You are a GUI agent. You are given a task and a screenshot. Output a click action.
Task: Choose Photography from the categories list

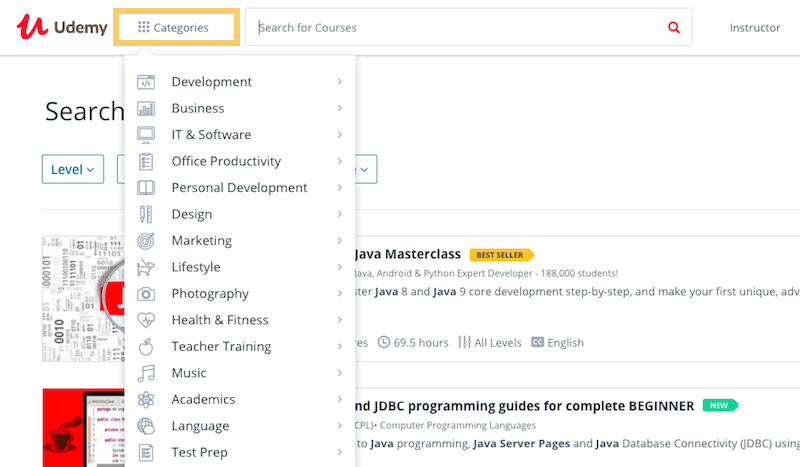240,293
